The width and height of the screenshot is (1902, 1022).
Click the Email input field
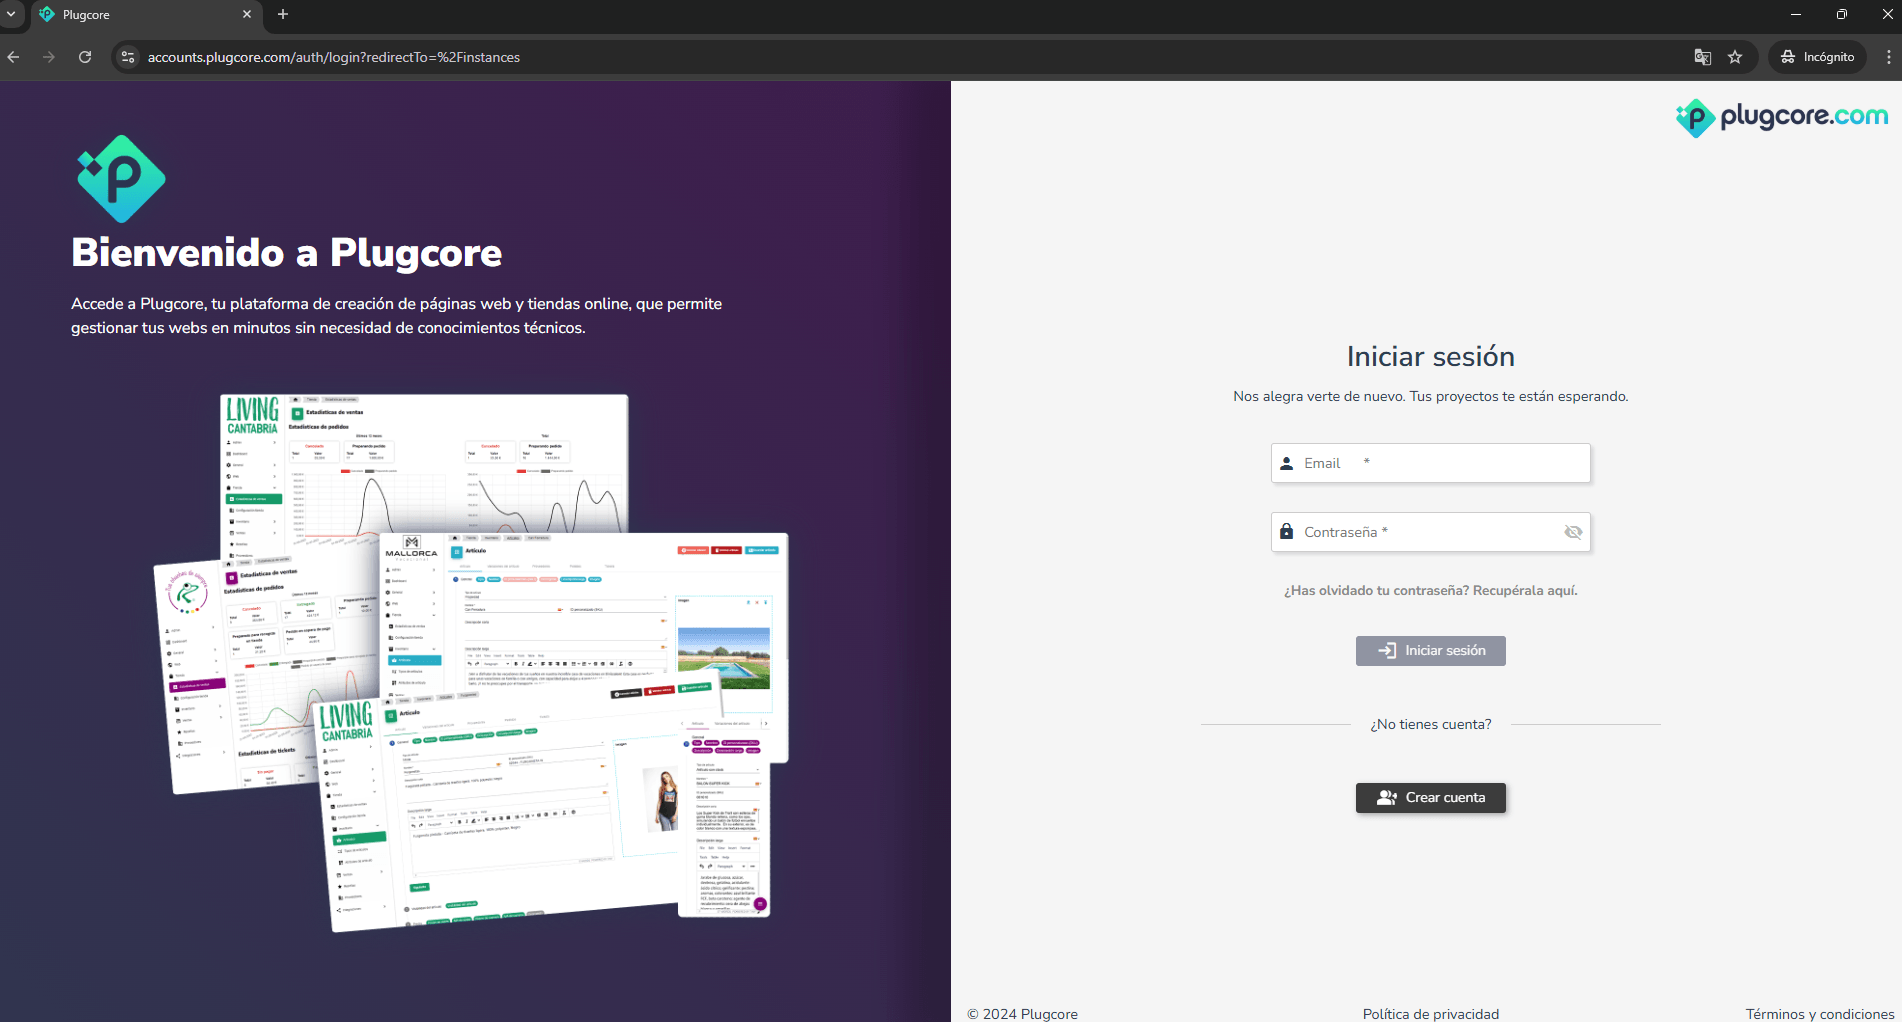(x=1430, y=463)
